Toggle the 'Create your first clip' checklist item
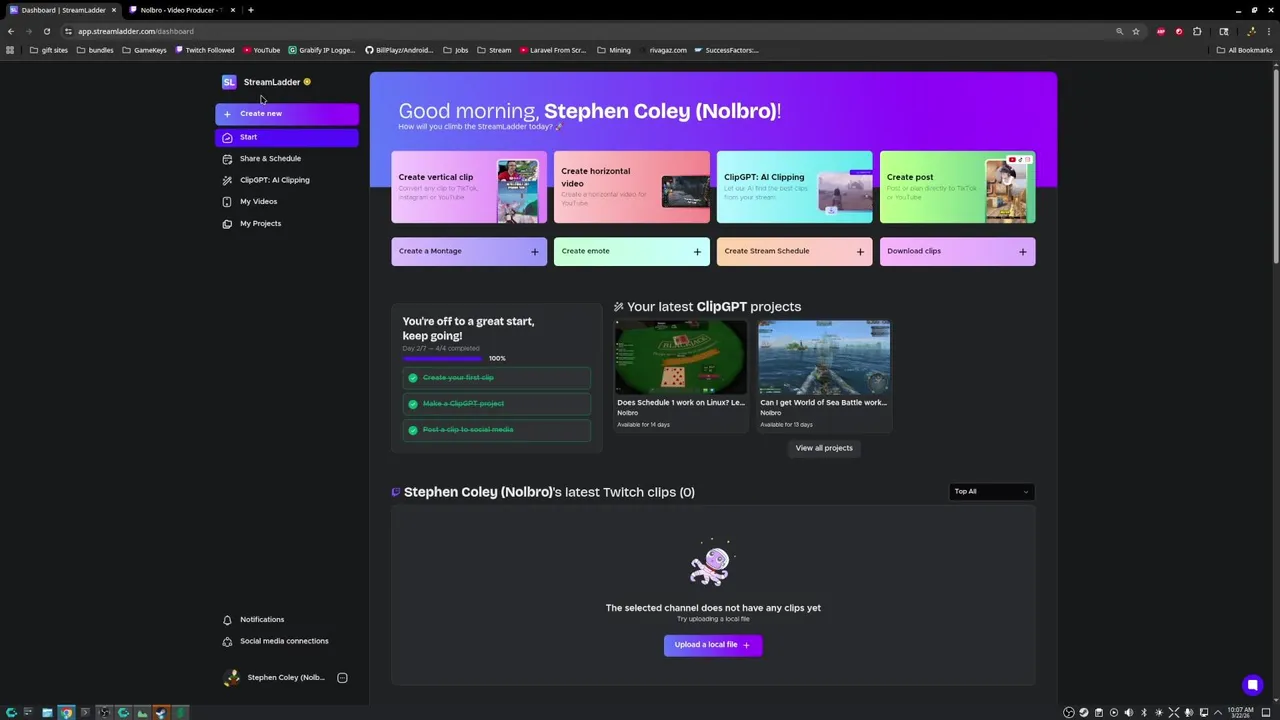This screenshot has height=720, width=1280. click(x=497, y=378)
